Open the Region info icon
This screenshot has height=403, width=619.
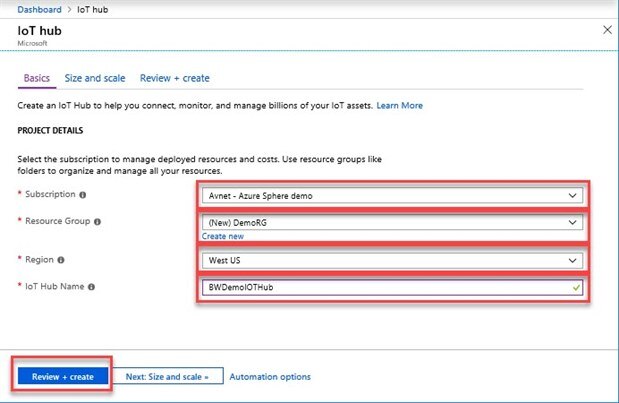61,260
